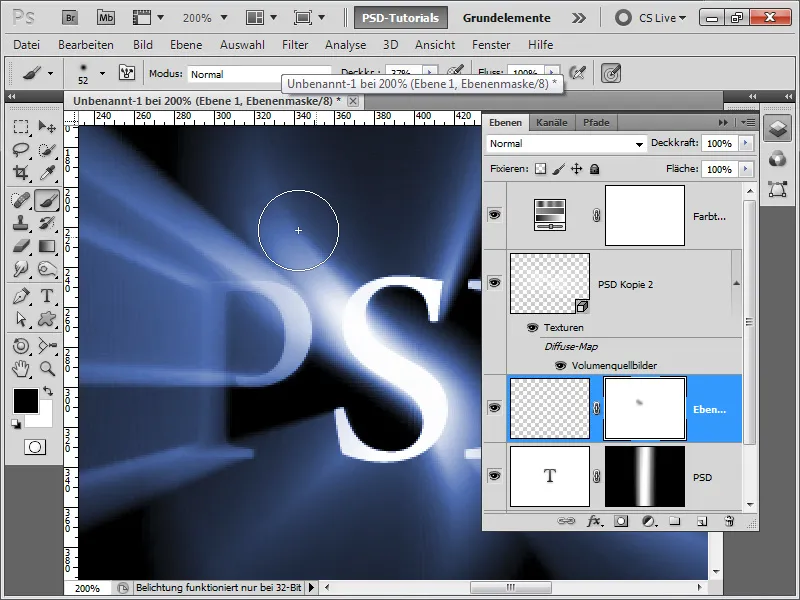This screenshot has width=800, height=600.
Task: Select the Rectangular Marquee tool
Action: tap(20, 127)
